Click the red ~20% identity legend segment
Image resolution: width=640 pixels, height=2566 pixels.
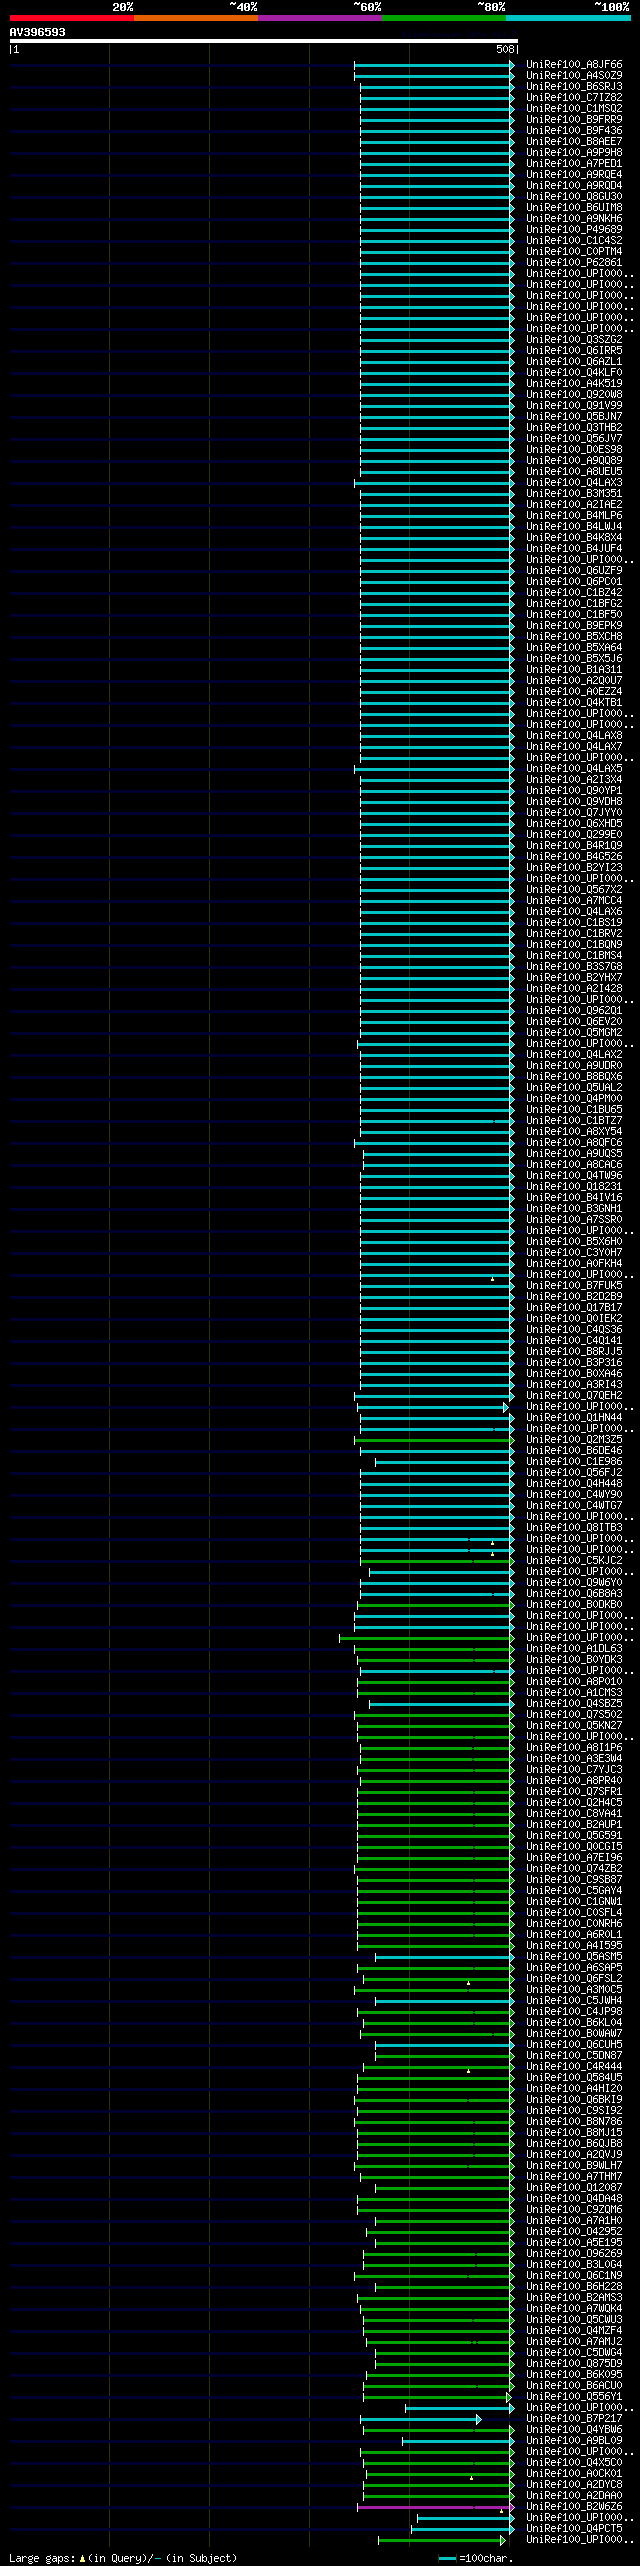(71, 18)
